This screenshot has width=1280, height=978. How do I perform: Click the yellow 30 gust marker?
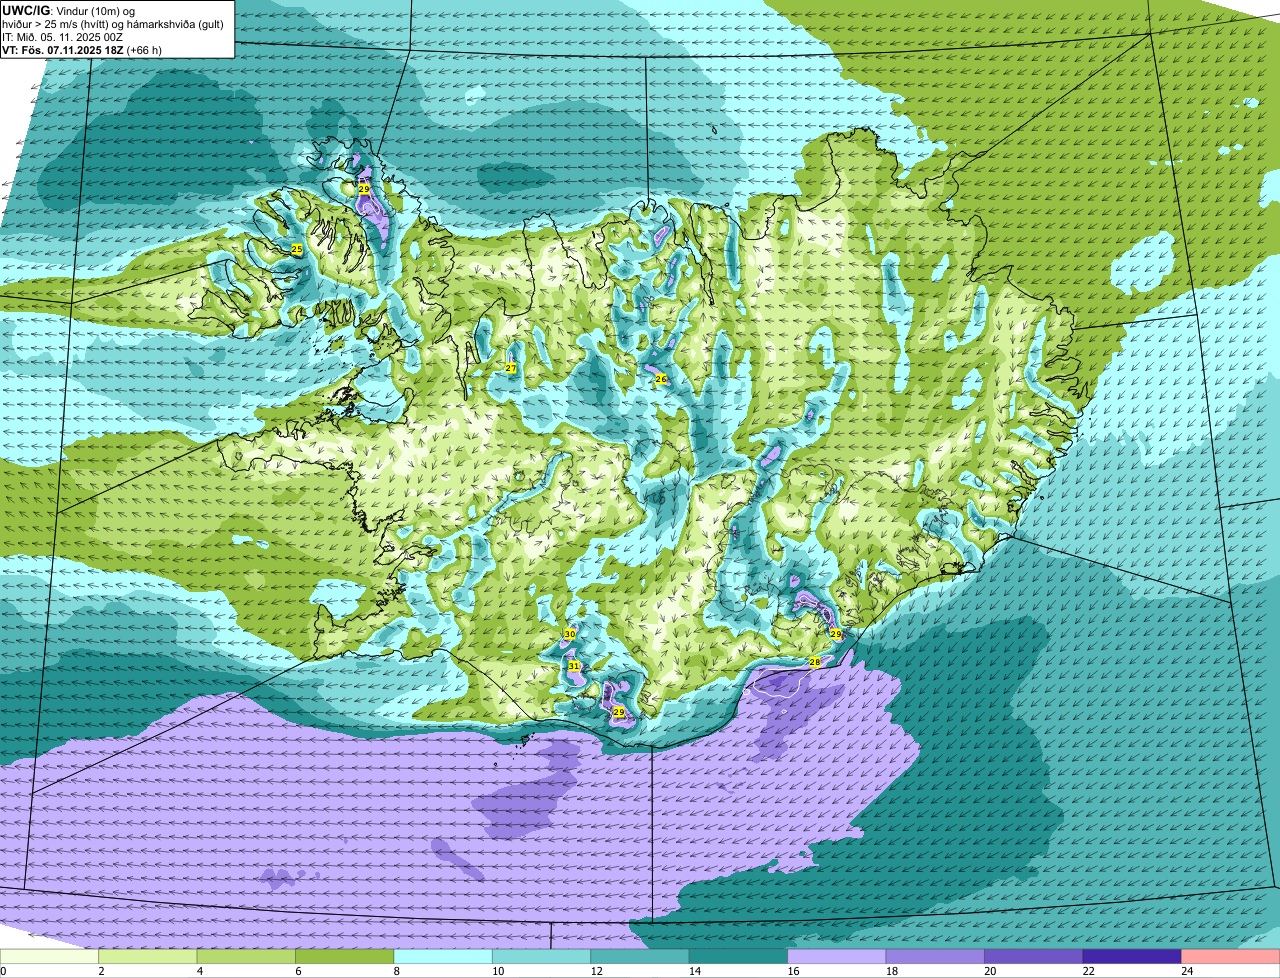click(570, 634)
